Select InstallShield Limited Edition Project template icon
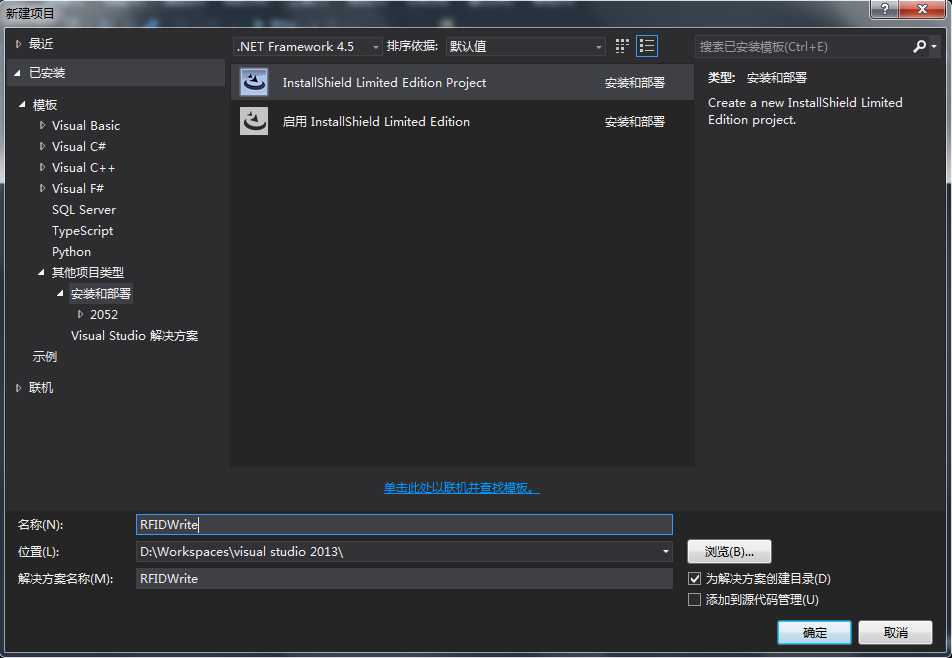Viewport: 952px width, 658px height. pos(254,82)
